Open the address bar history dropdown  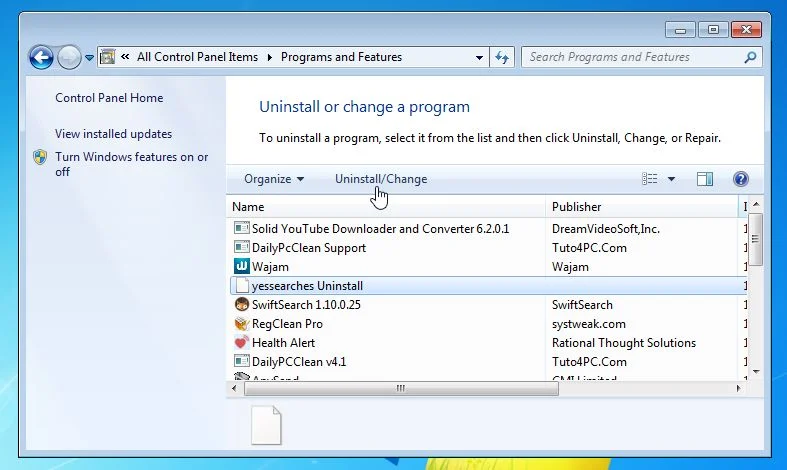point(479,58)
